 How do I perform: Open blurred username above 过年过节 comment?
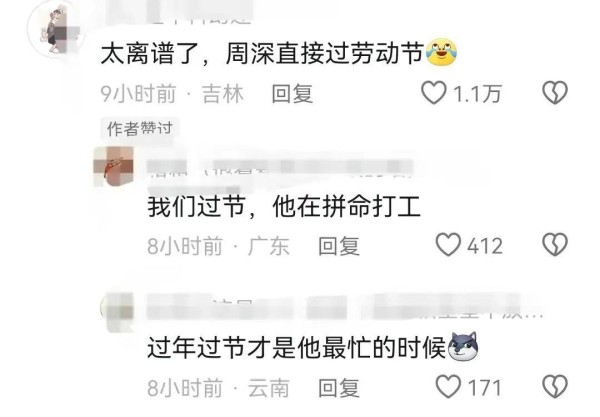(344, 308)
